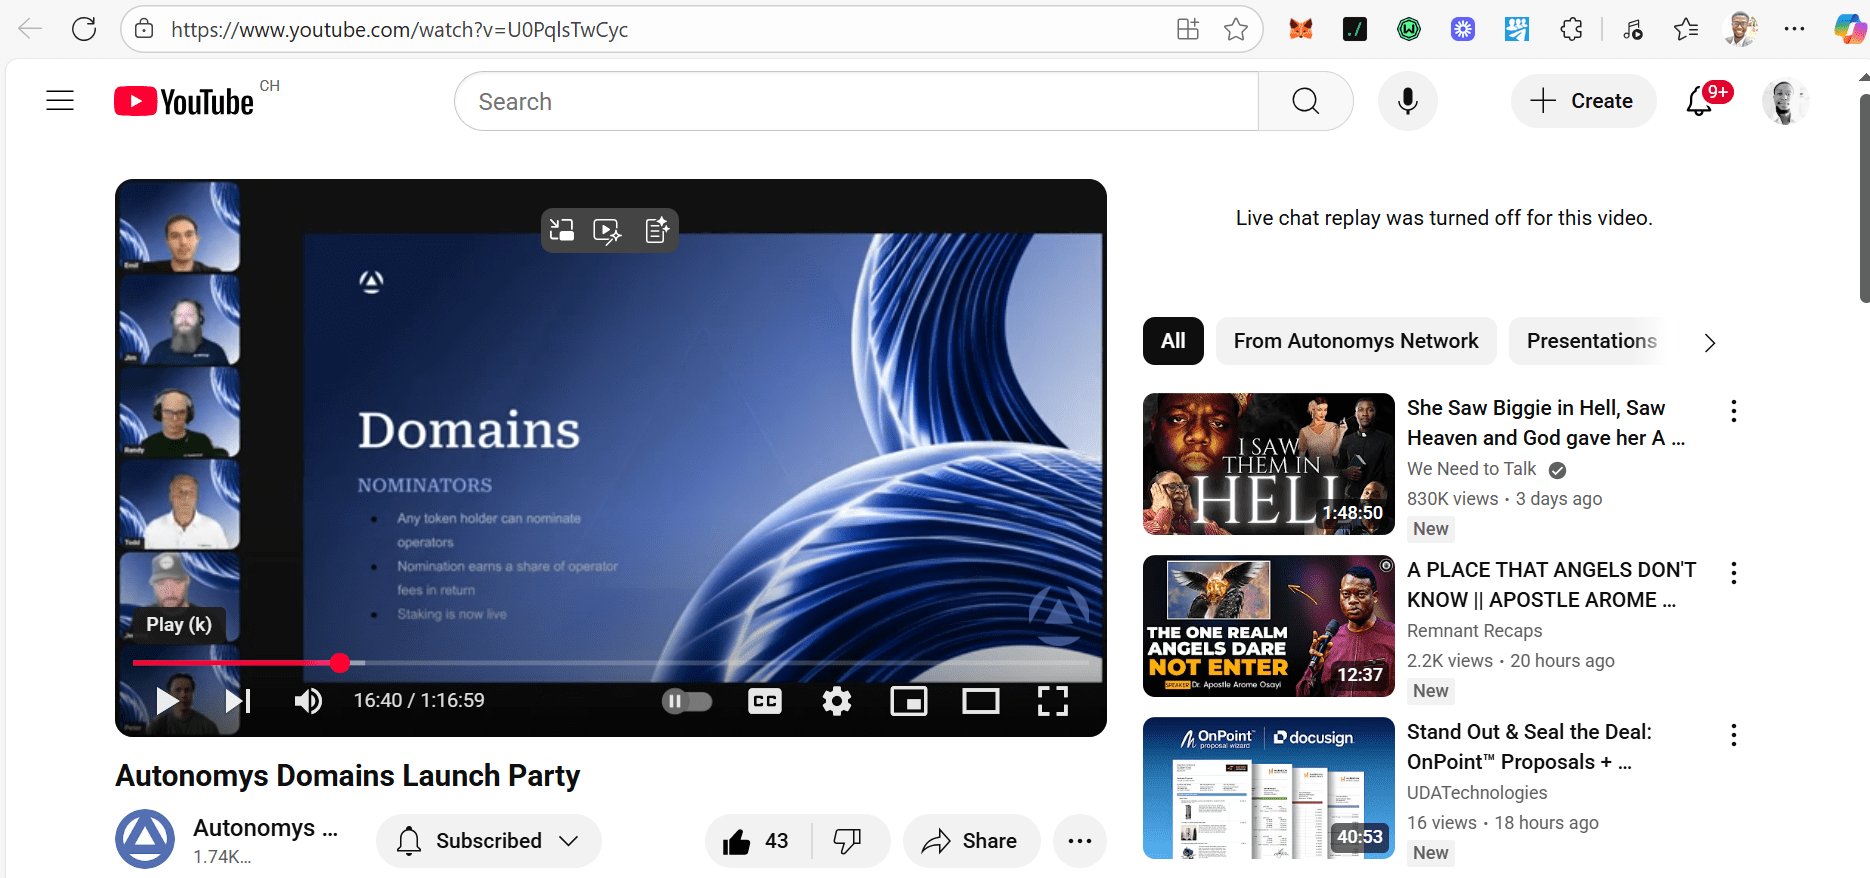Open the YouTube guide hamburger menu
This screenshot has height=878, width=1870.
[60, 101]
